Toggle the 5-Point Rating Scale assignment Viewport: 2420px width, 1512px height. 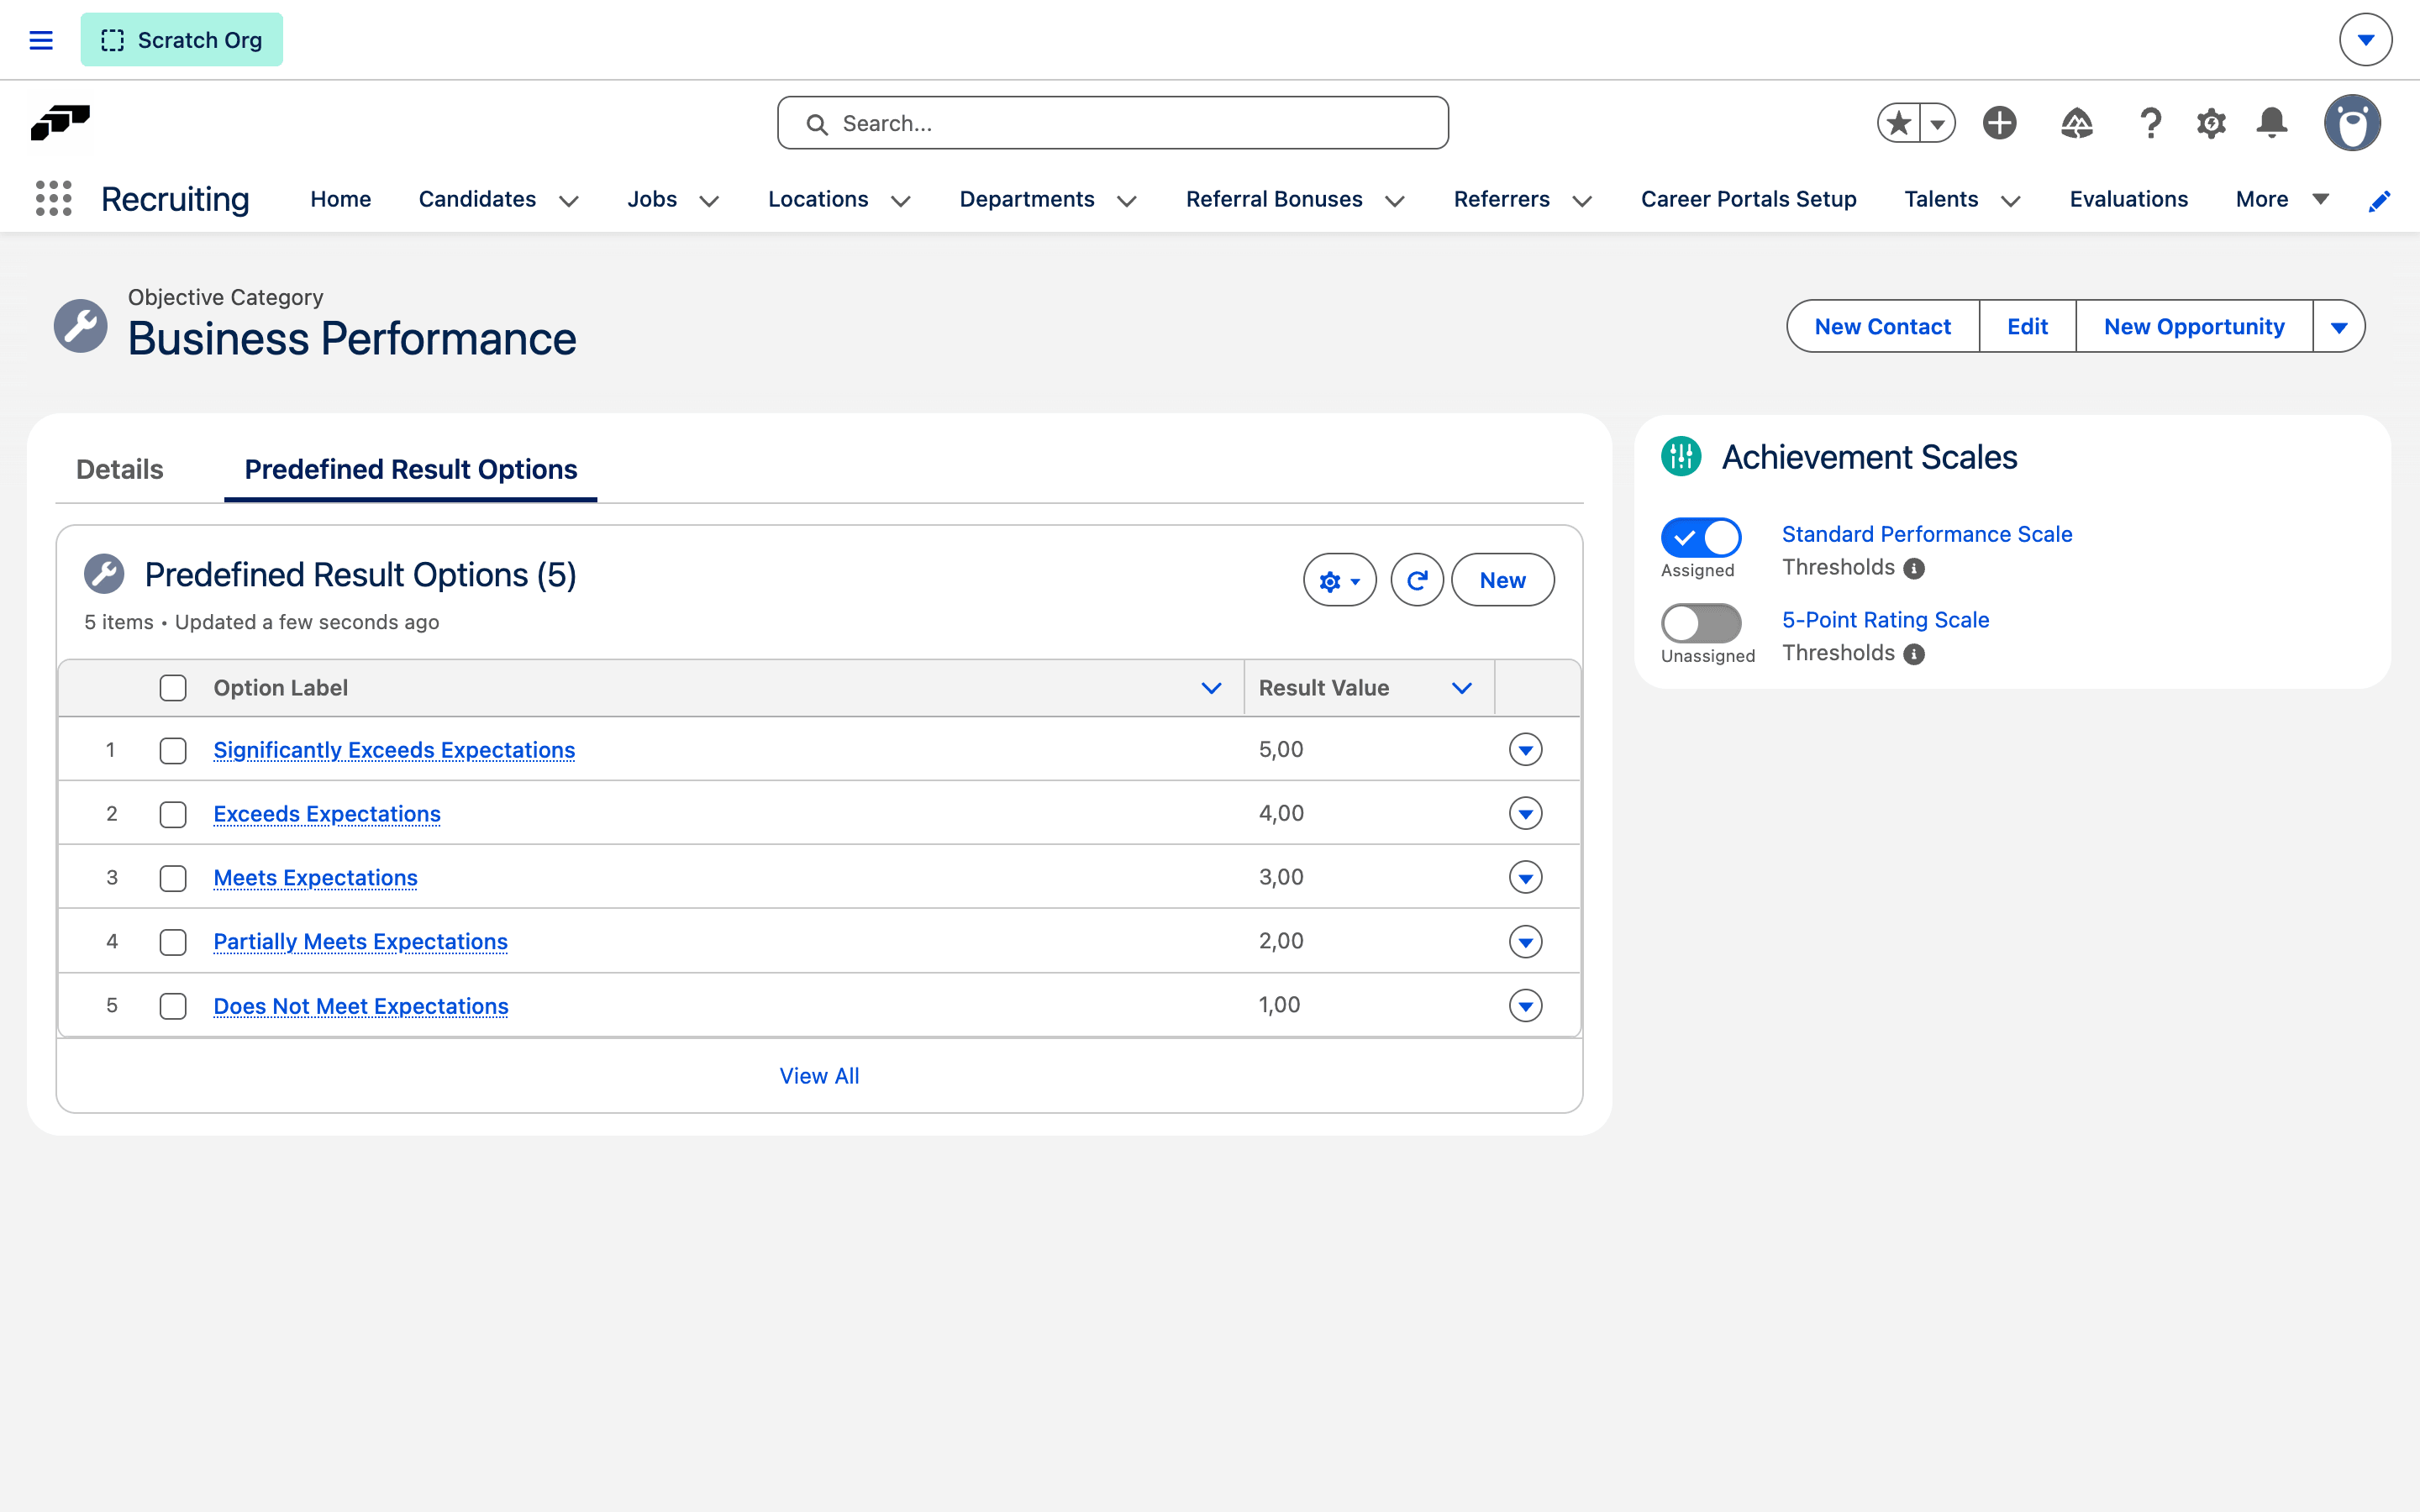click(x=1701, y=623)
